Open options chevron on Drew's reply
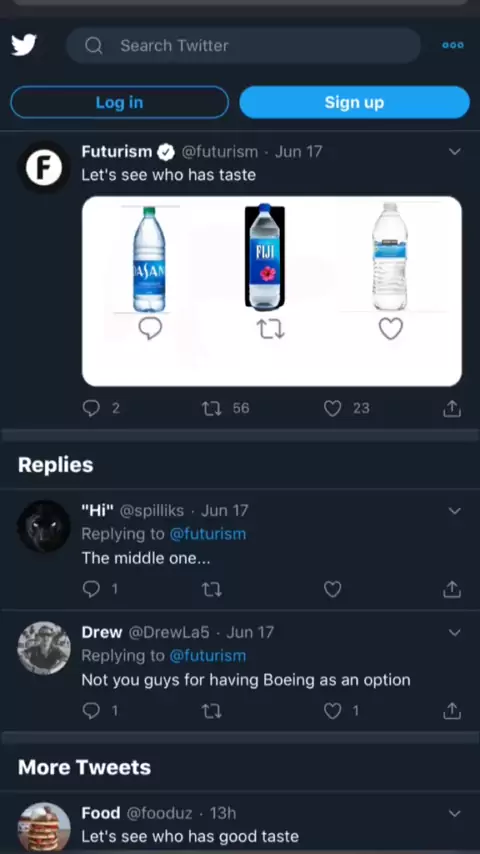 [x=454, y=632]
